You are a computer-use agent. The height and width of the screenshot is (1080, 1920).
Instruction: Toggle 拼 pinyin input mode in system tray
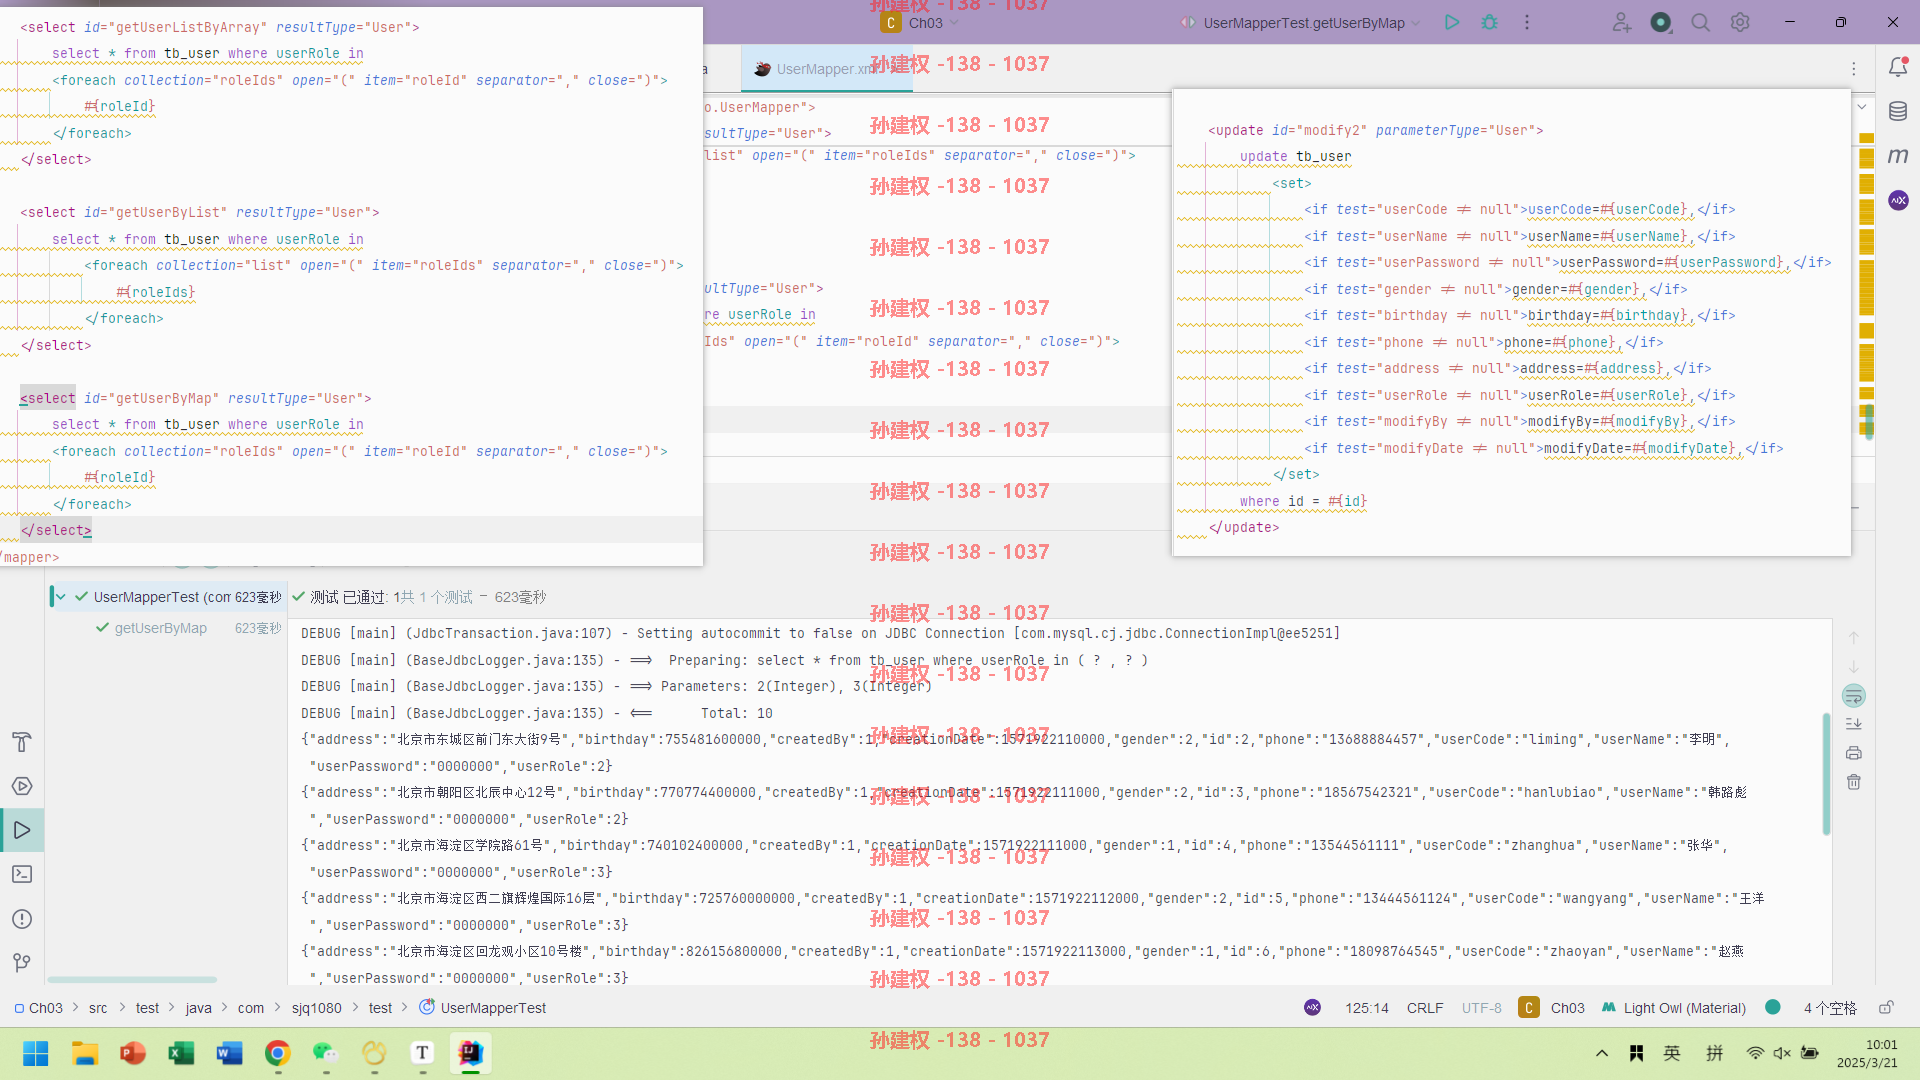[x=1714, y=1053]
